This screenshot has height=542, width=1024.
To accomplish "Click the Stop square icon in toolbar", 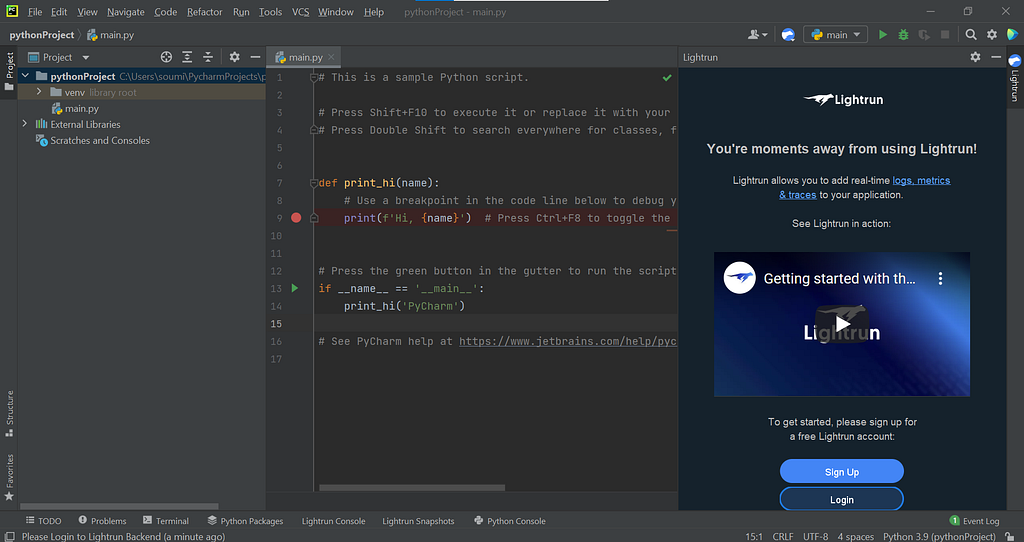I will tap(945, 35).
